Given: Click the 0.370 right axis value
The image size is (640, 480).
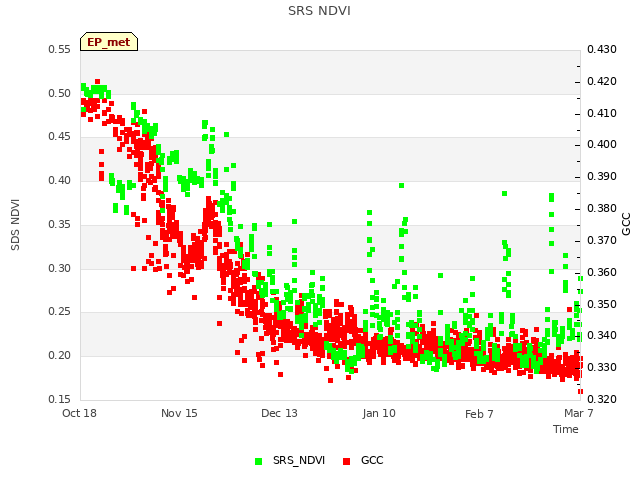Looking at the screenshot, I should coord(602,240).
